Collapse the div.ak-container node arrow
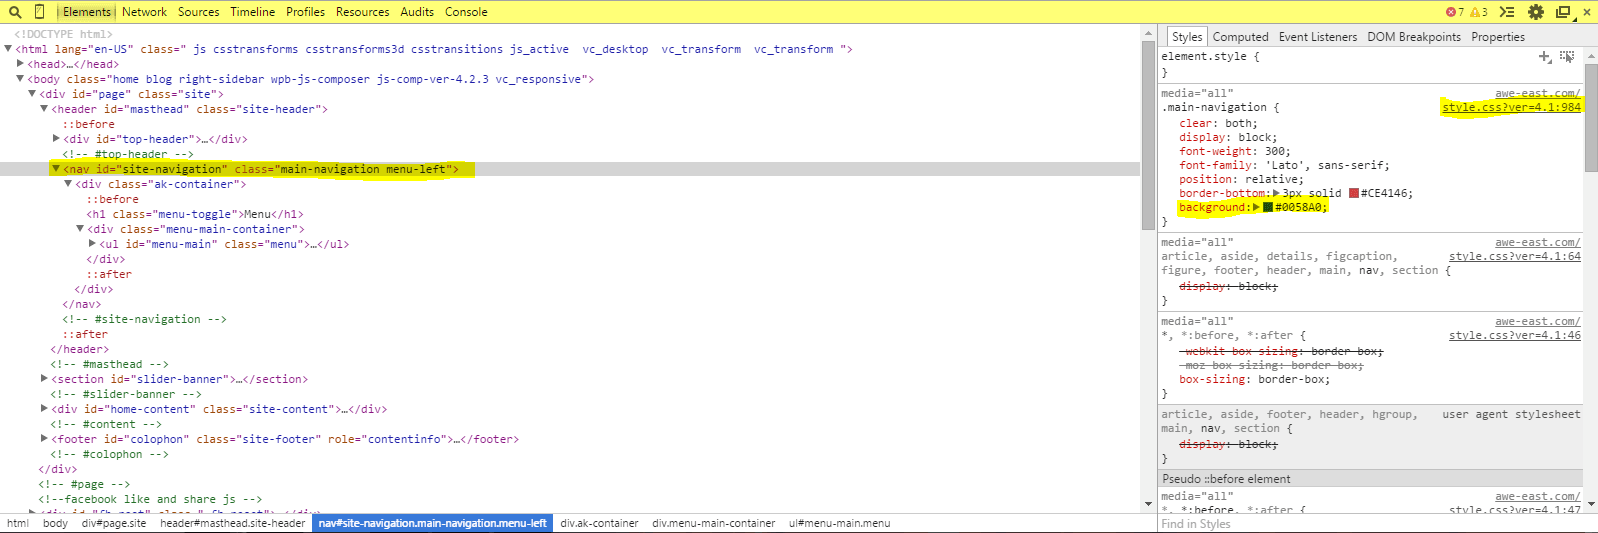The height and width of the screenshot is (533, 1598). tap(68, 184)
